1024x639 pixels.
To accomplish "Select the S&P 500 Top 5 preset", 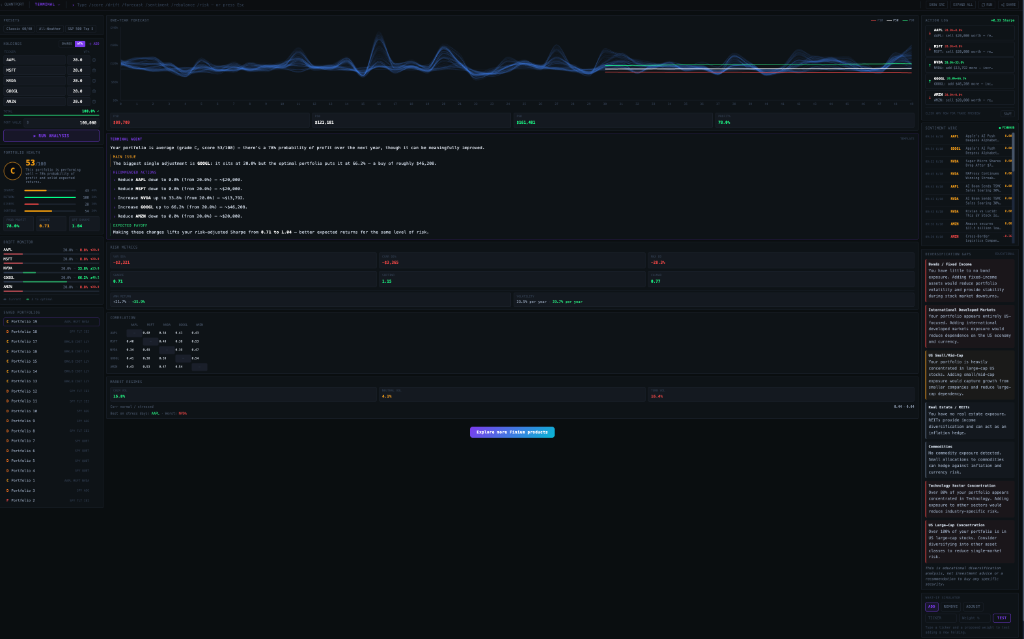I will pyautogui.click(x=81, y=29).
